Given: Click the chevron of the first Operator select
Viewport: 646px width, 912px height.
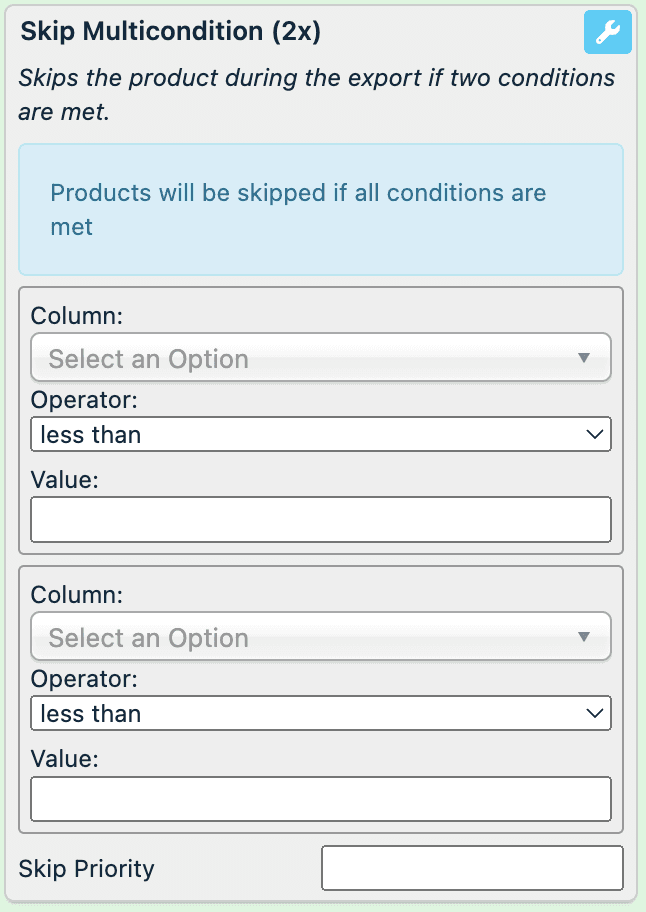Looking at the screenshot, I should [595, 435].
